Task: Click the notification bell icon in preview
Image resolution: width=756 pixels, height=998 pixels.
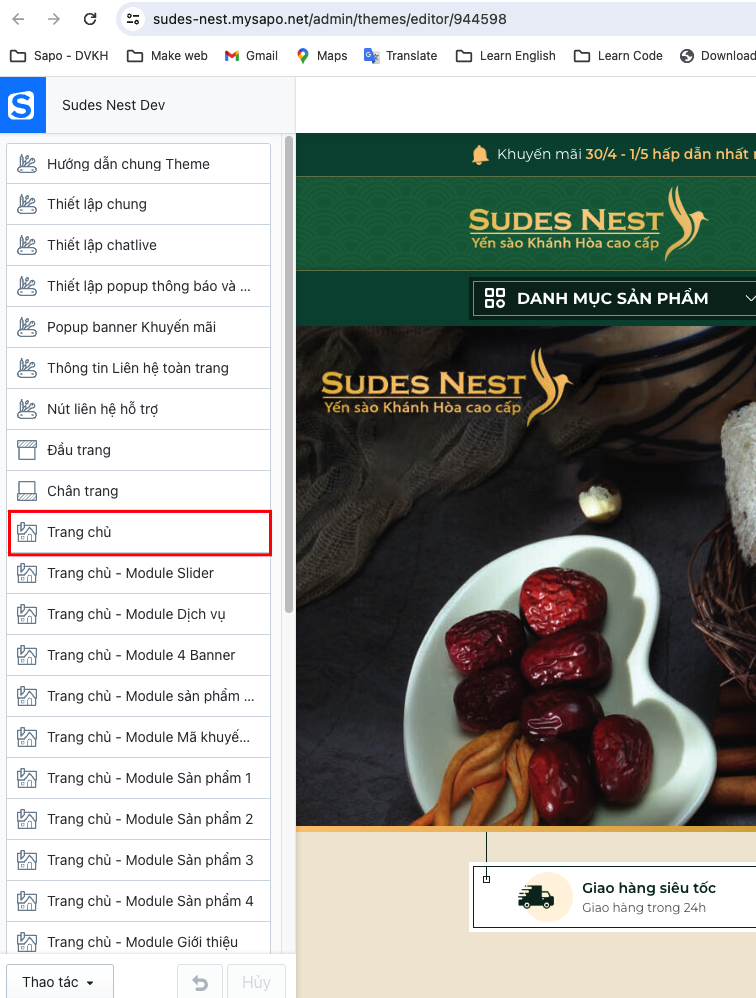Action: pos(480,155)
